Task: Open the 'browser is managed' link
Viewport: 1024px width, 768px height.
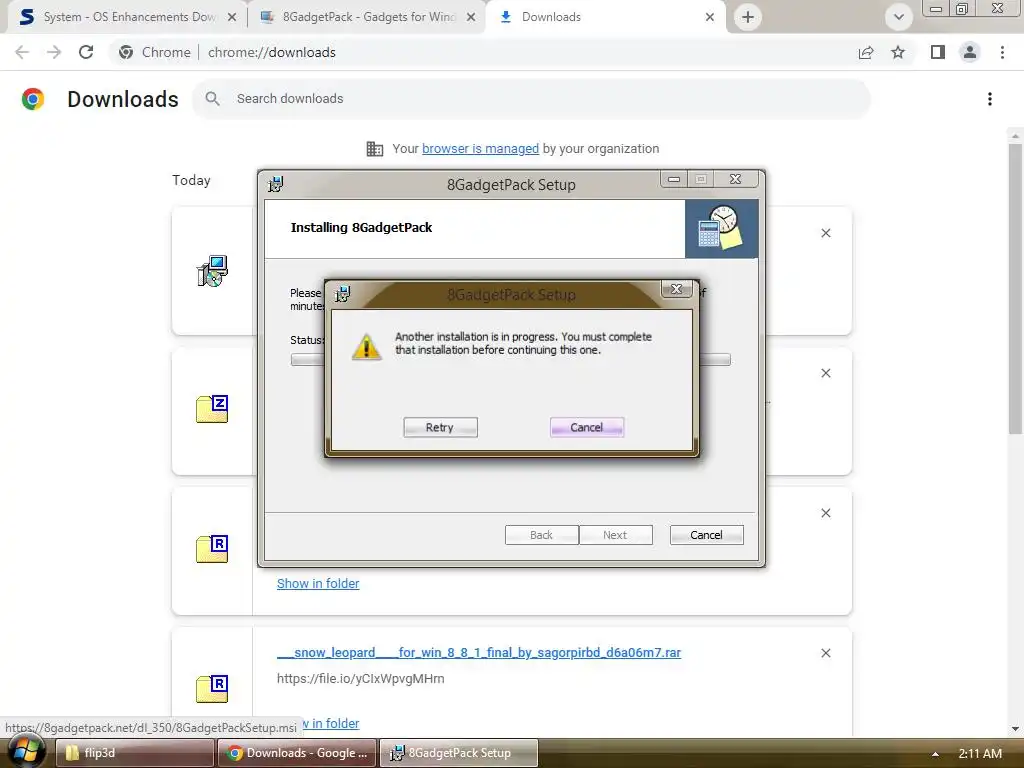Action: (x=480, y=149)
